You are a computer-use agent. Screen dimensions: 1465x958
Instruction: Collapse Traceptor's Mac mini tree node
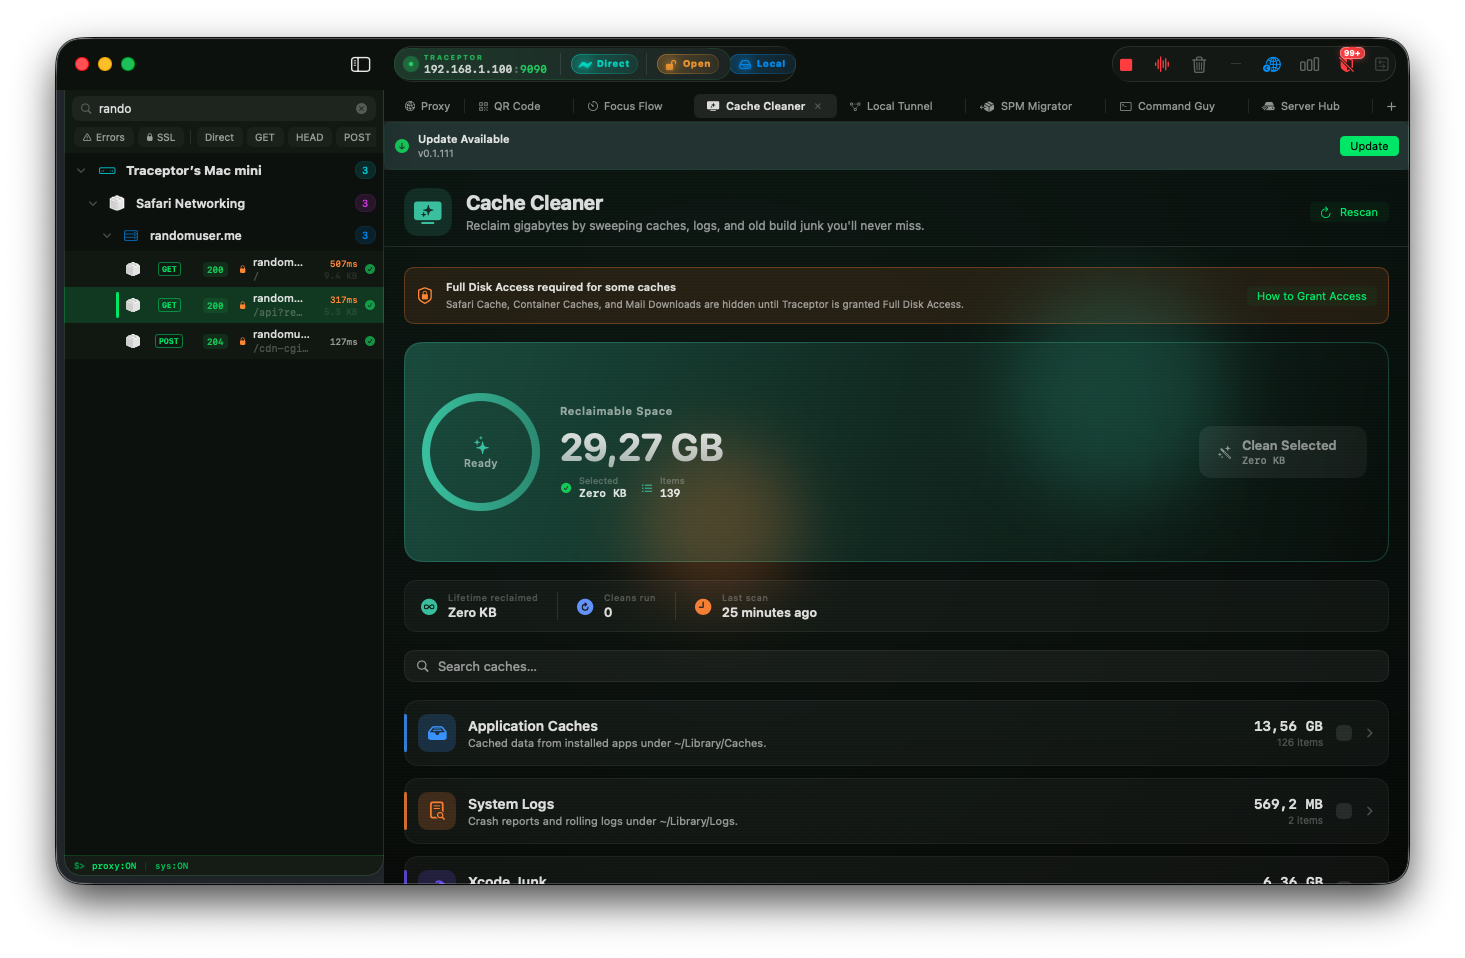pos(81,171)
